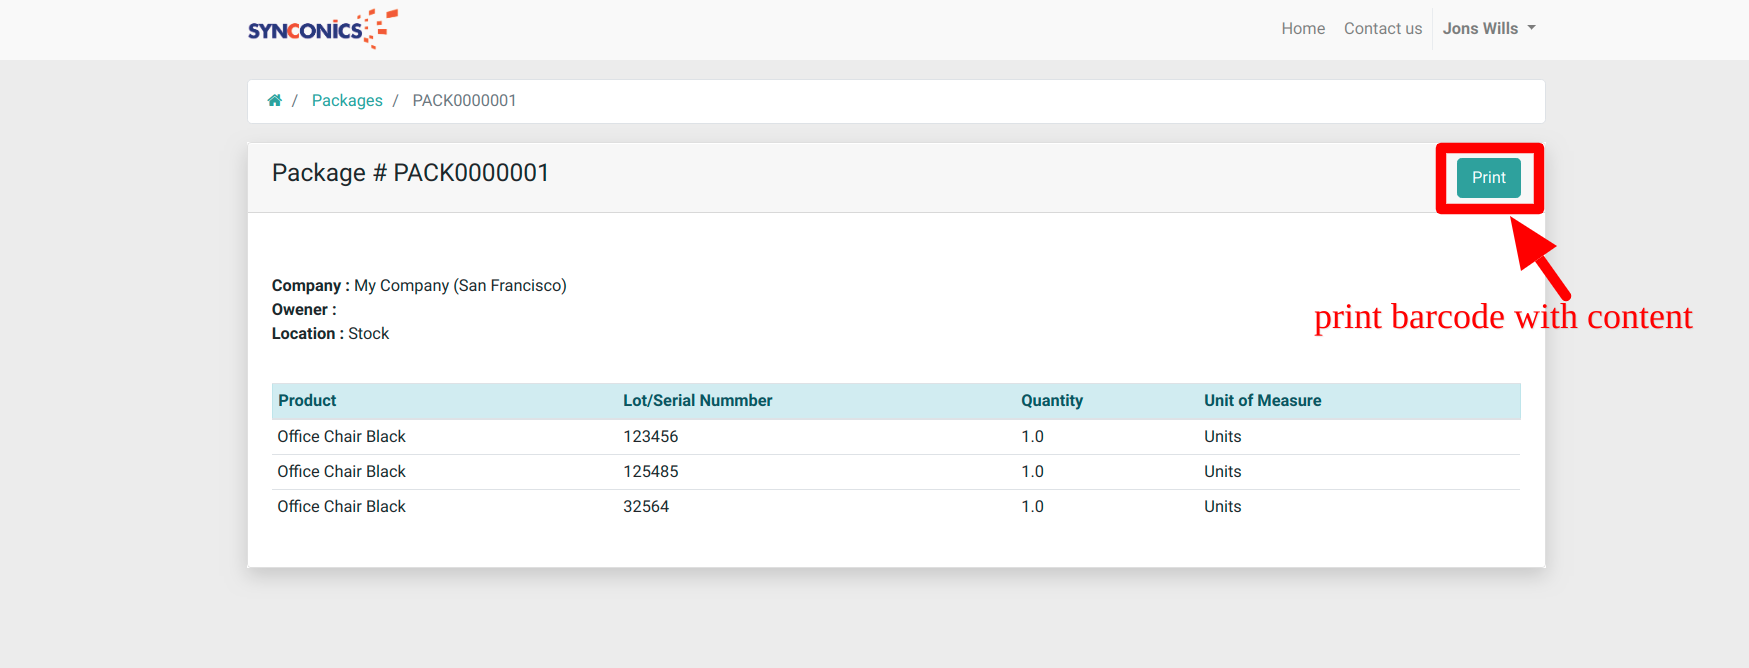Select the lot number 123456 cell
1749x668 pixels.
click(x=650, y=437)
